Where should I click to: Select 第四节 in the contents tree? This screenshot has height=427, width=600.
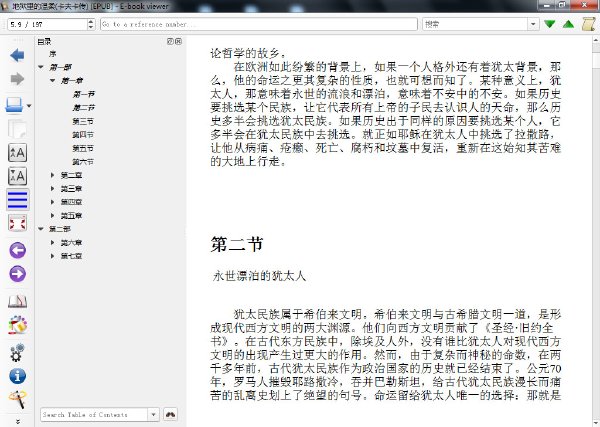tap(83, 135)
